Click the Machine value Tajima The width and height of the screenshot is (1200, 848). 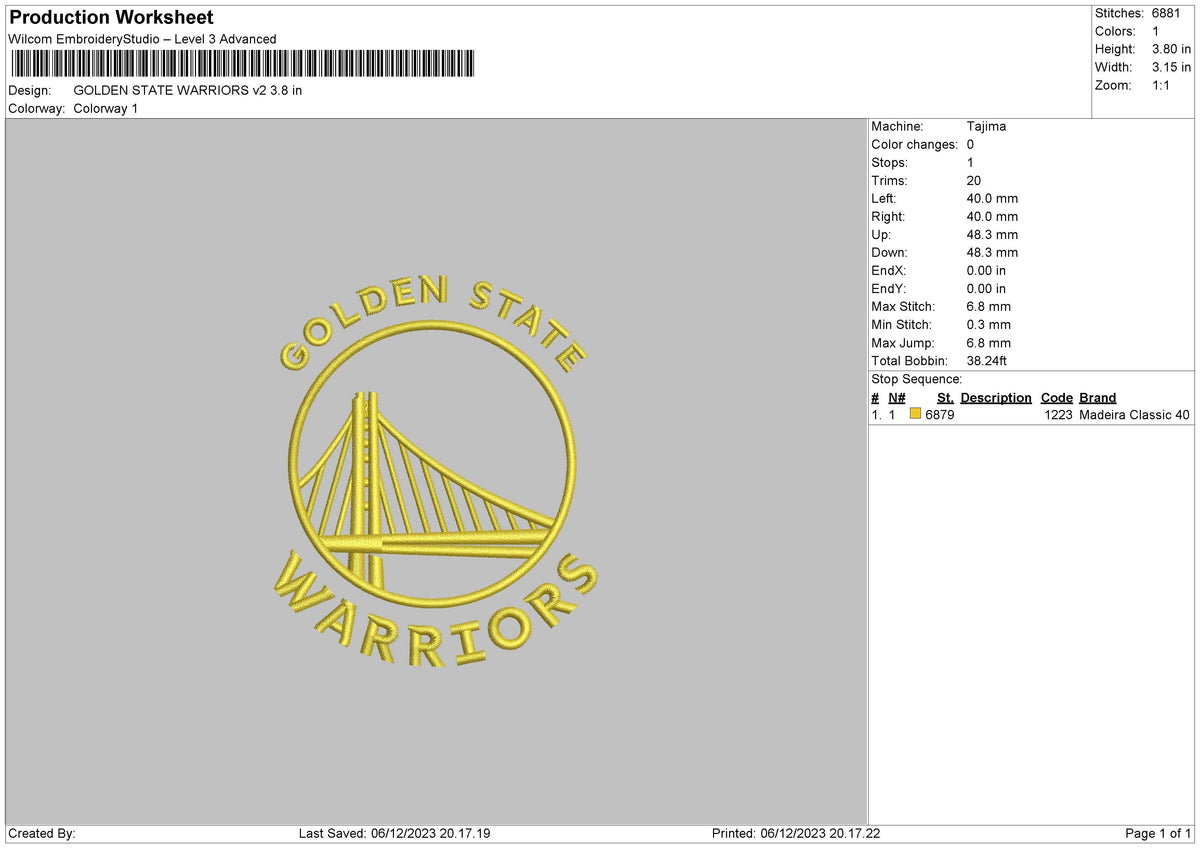[986, 126]
